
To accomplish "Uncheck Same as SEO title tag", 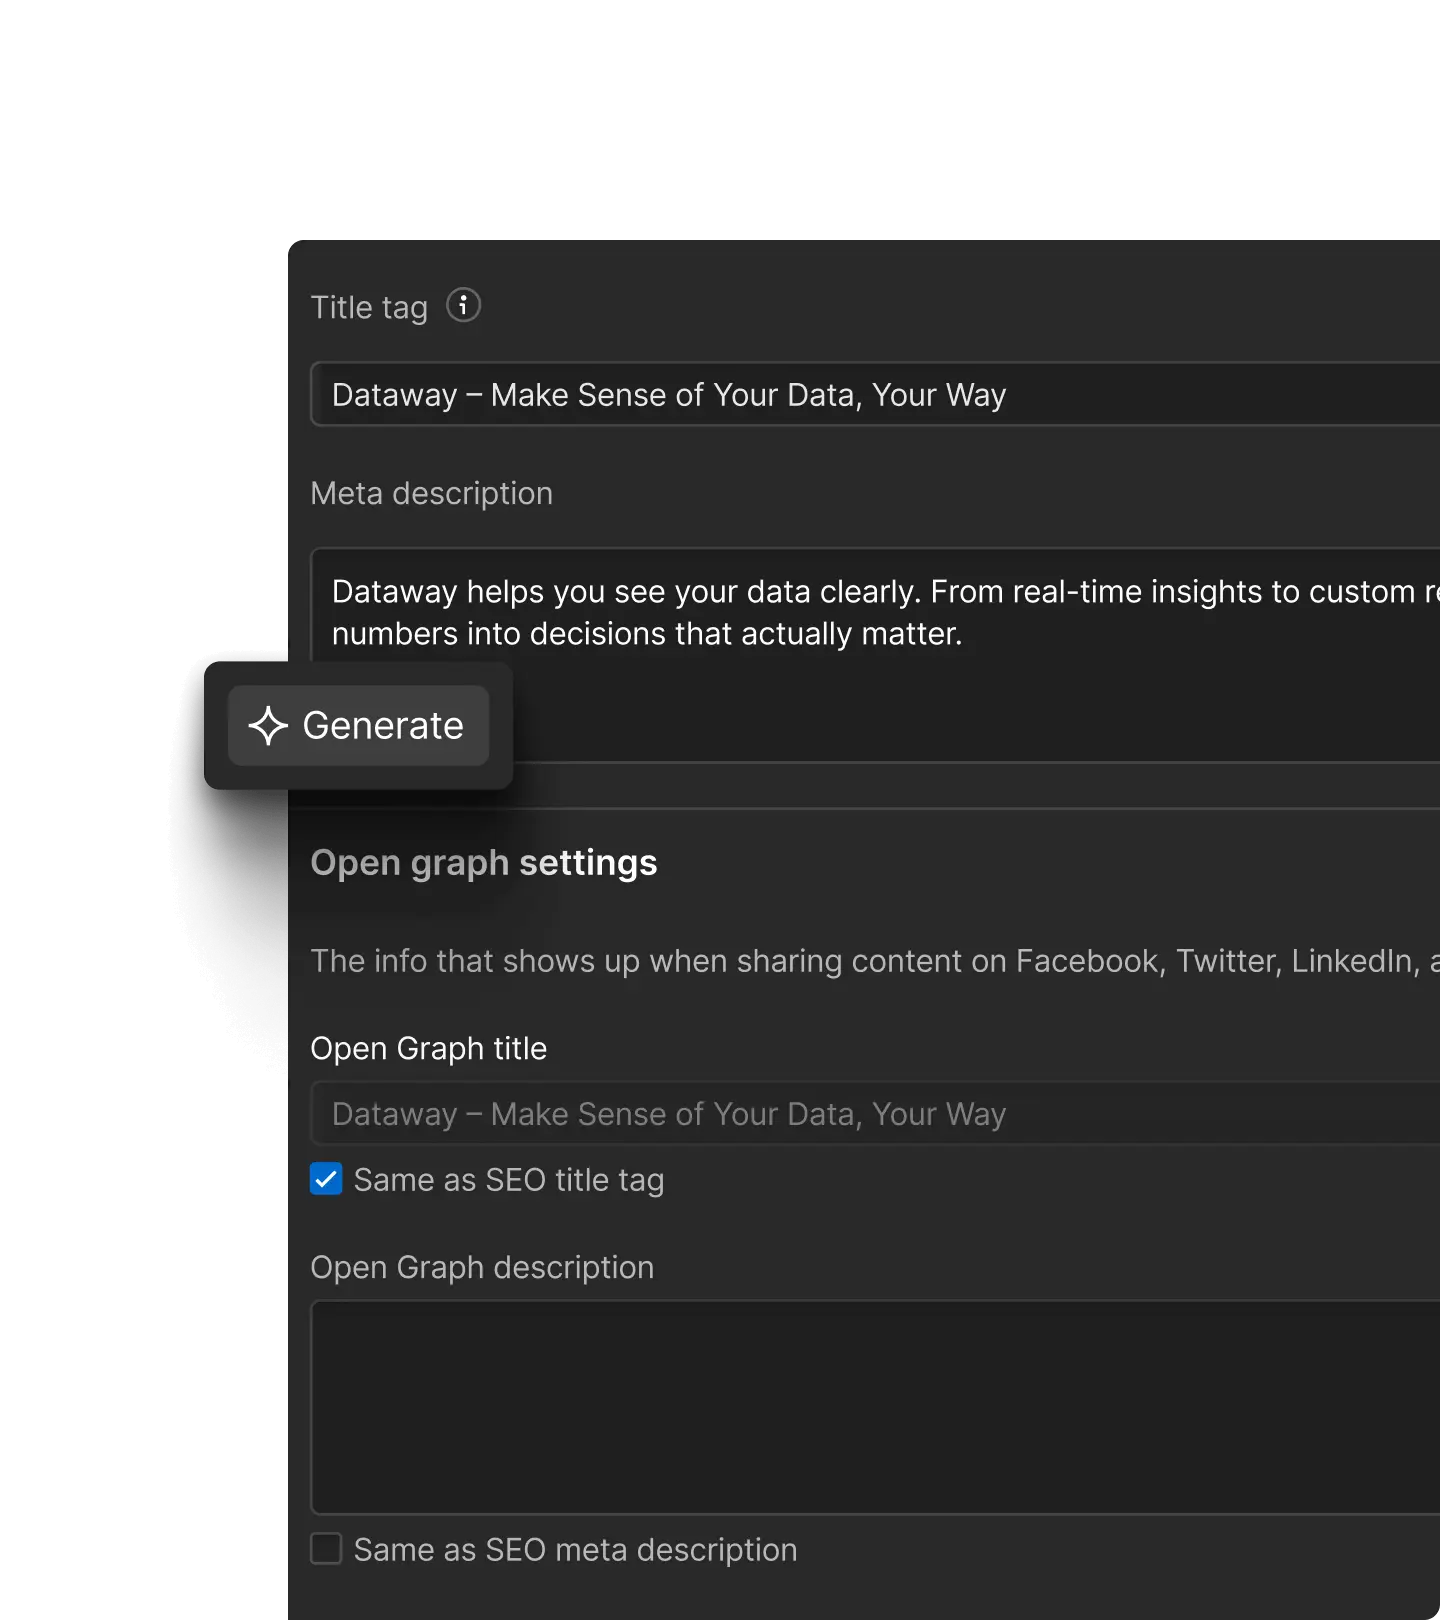I will [326, 1179].
